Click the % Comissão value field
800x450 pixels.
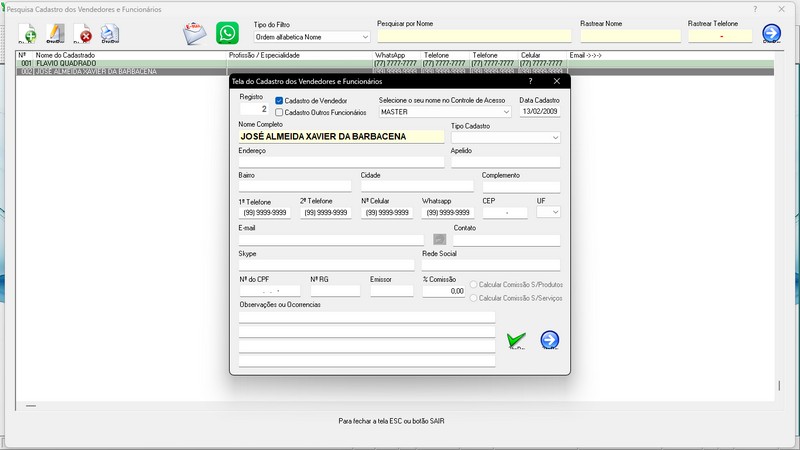[444, 291]
